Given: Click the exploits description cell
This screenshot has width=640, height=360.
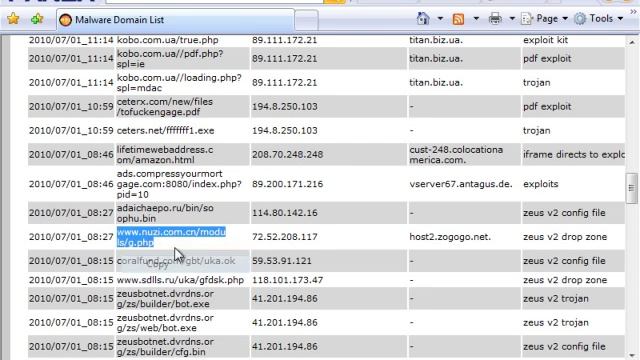Looking at the screenshot, I should 540,184.
